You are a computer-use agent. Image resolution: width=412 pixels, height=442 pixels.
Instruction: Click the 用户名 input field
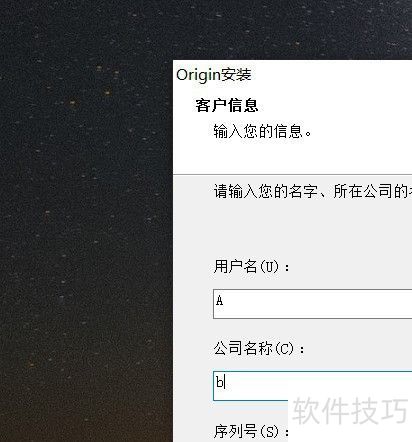(313, 304)
